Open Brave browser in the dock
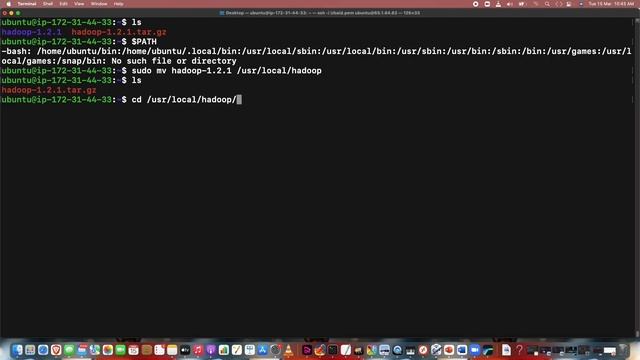Screen dimensions: 640x360 pos(56,350)
